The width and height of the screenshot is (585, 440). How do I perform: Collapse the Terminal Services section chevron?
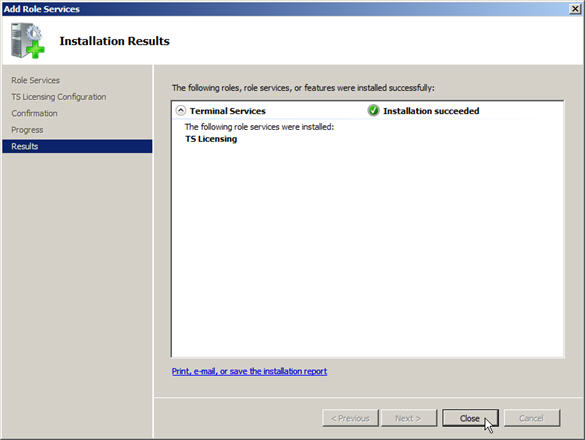[x=181, y=110]
